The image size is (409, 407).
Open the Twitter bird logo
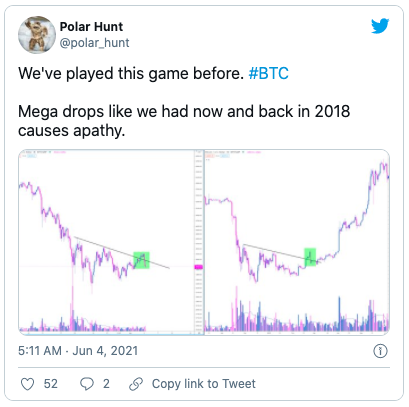pyautogui.click(x=380, y=26)
